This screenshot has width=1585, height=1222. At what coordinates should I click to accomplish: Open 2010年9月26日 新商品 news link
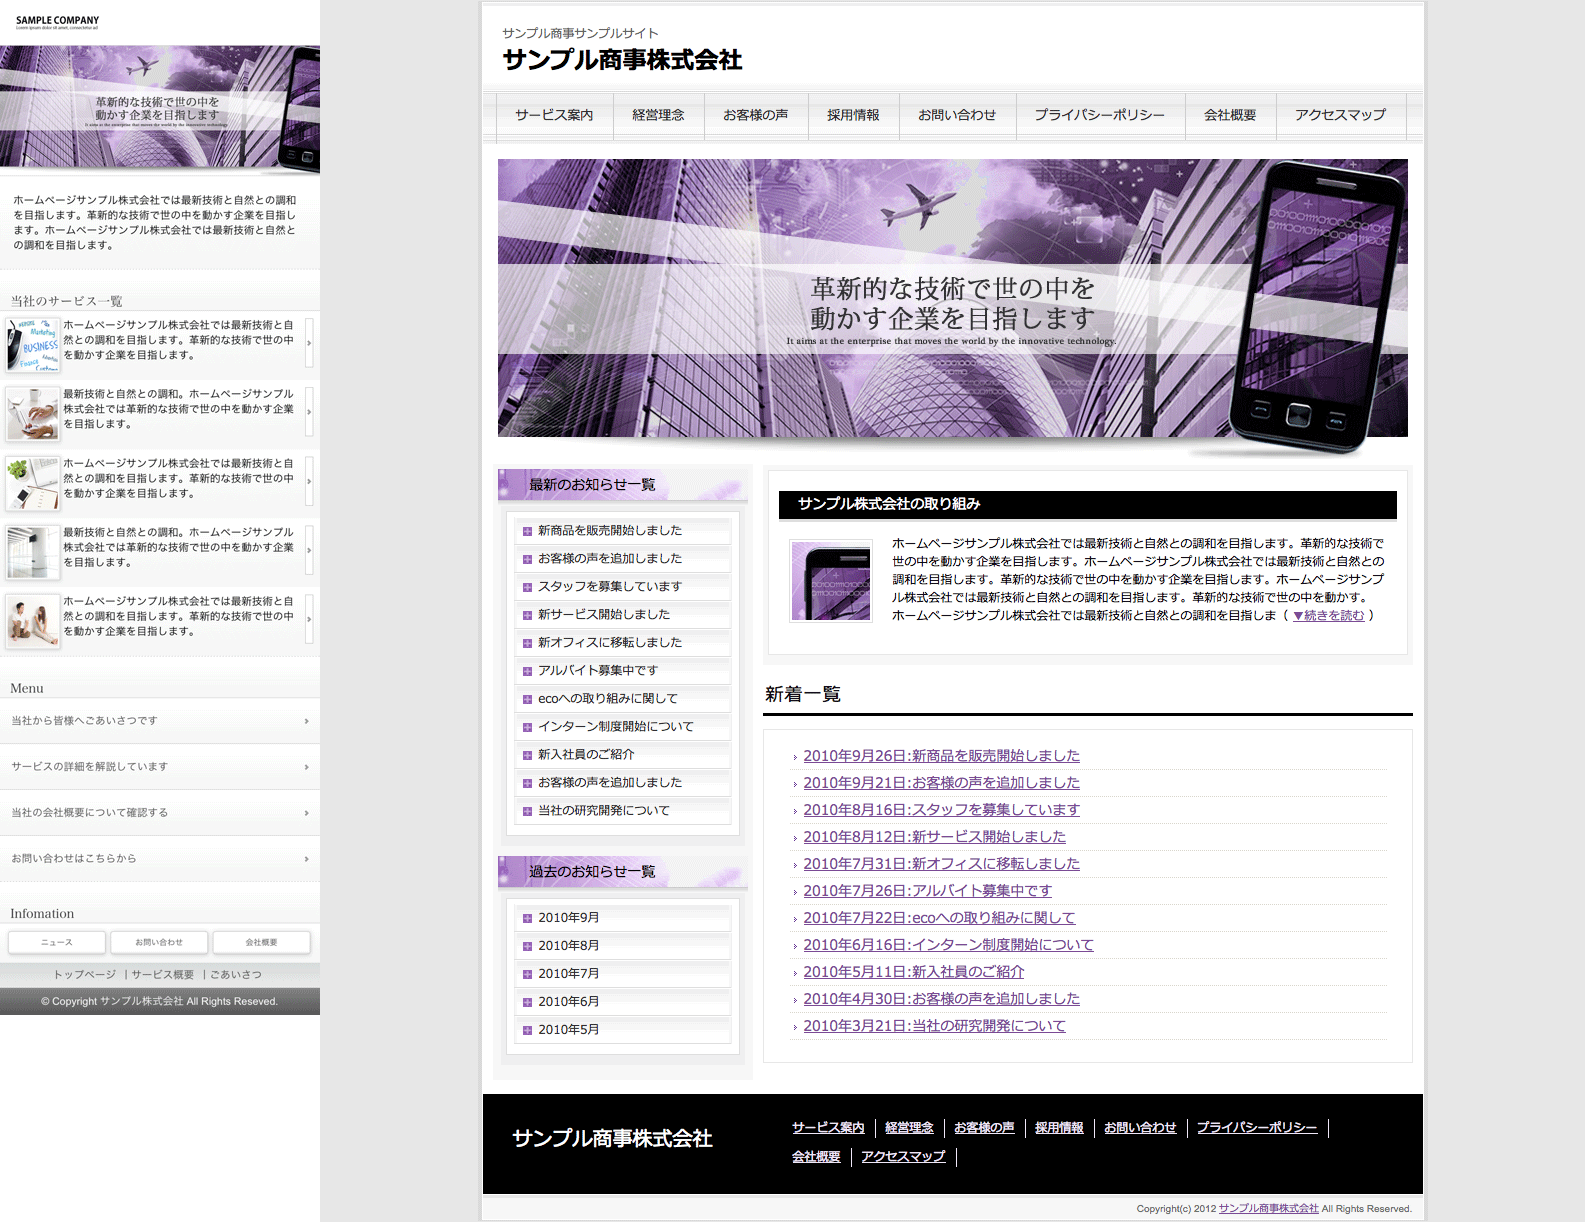941,756
